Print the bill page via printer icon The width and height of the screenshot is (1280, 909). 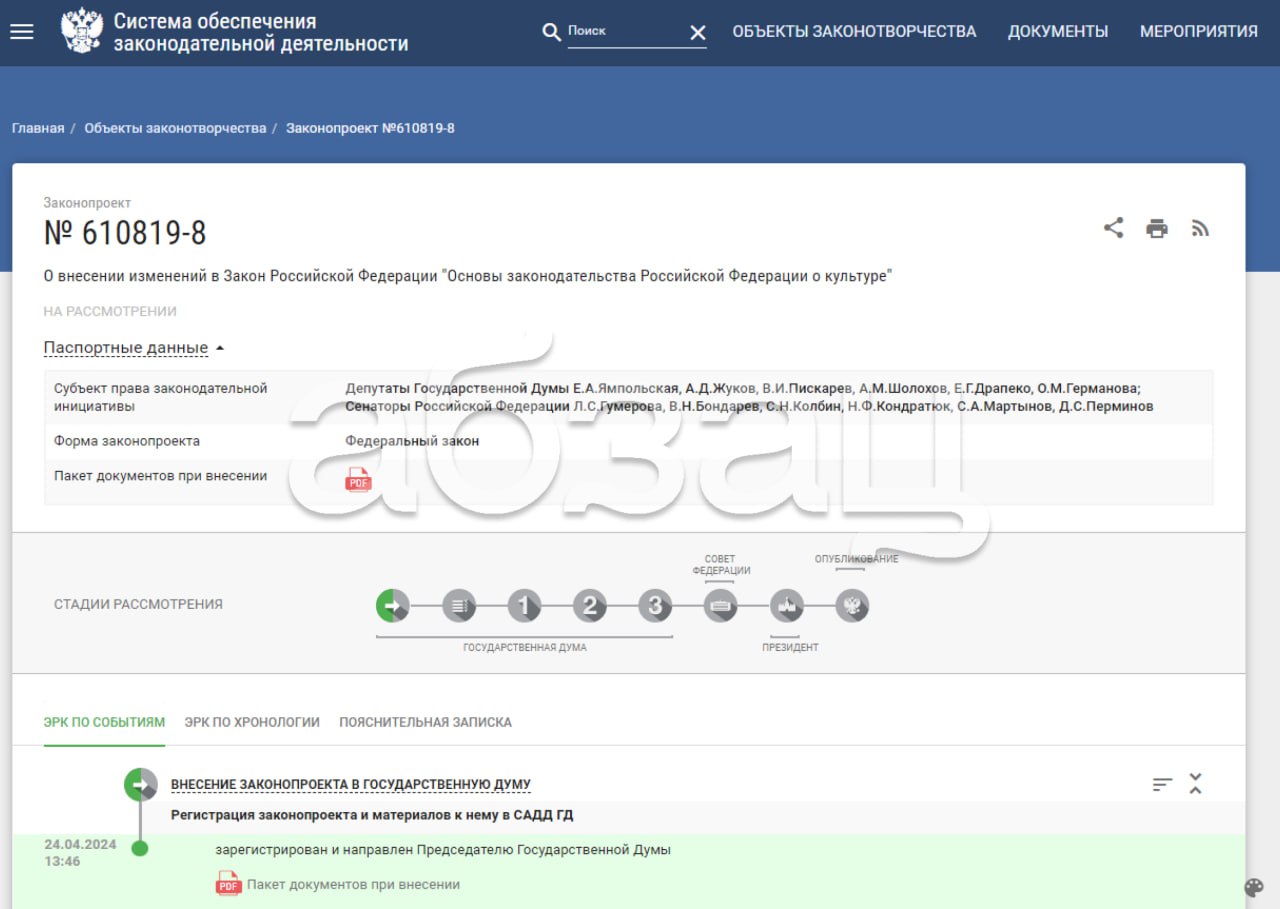click(1157, 228)
